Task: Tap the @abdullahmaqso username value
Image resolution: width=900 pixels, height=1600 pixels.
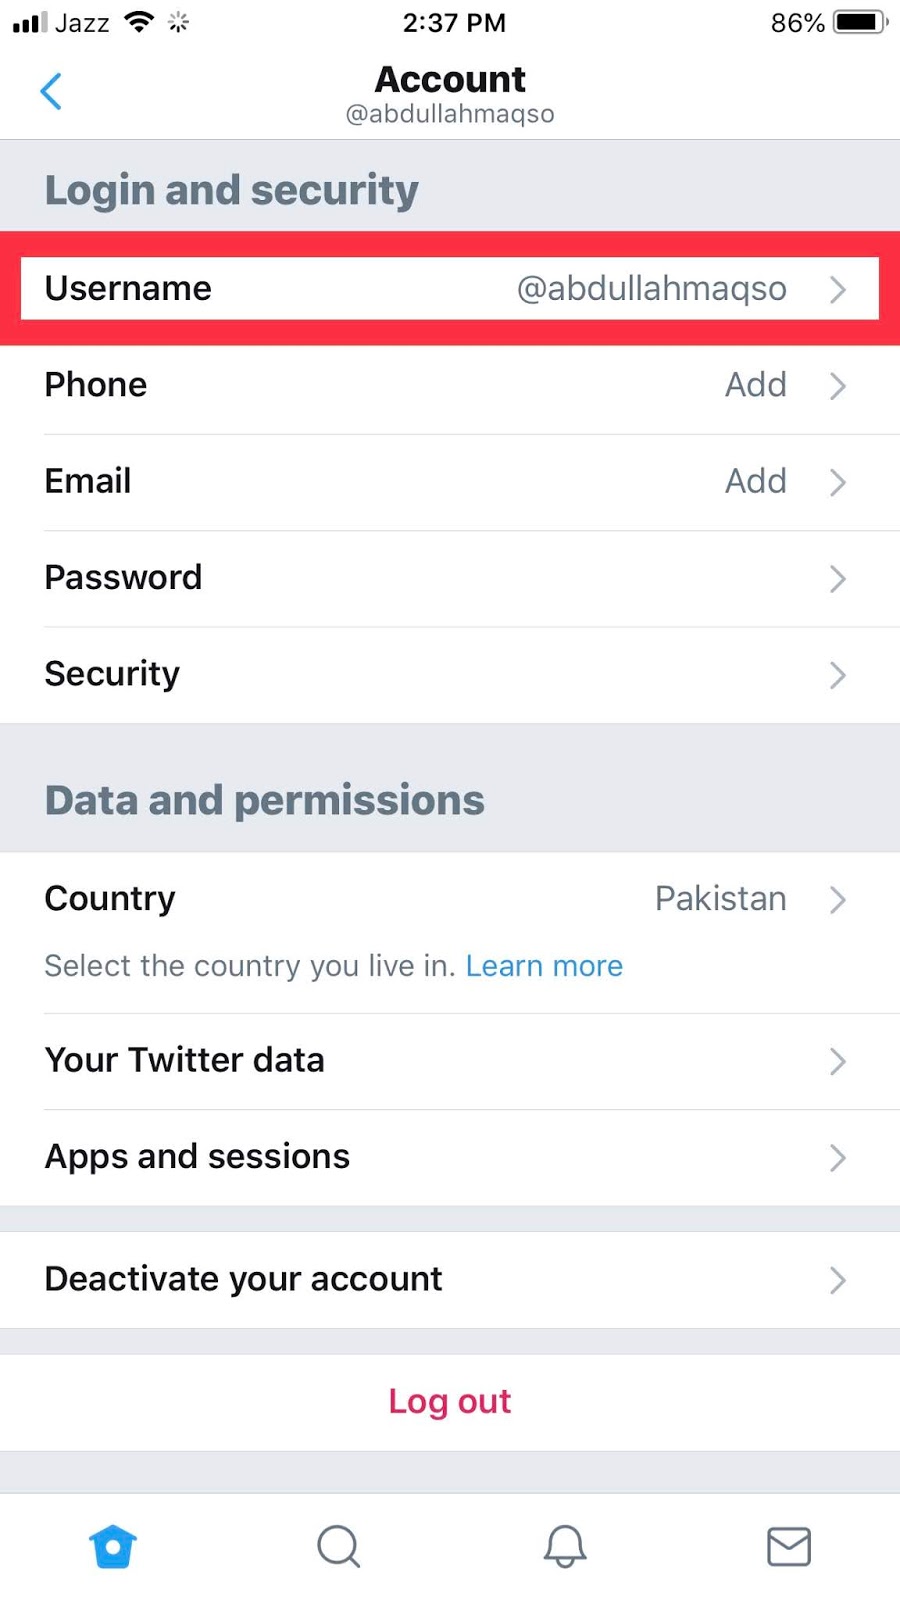Action: (x=652, y=289)
